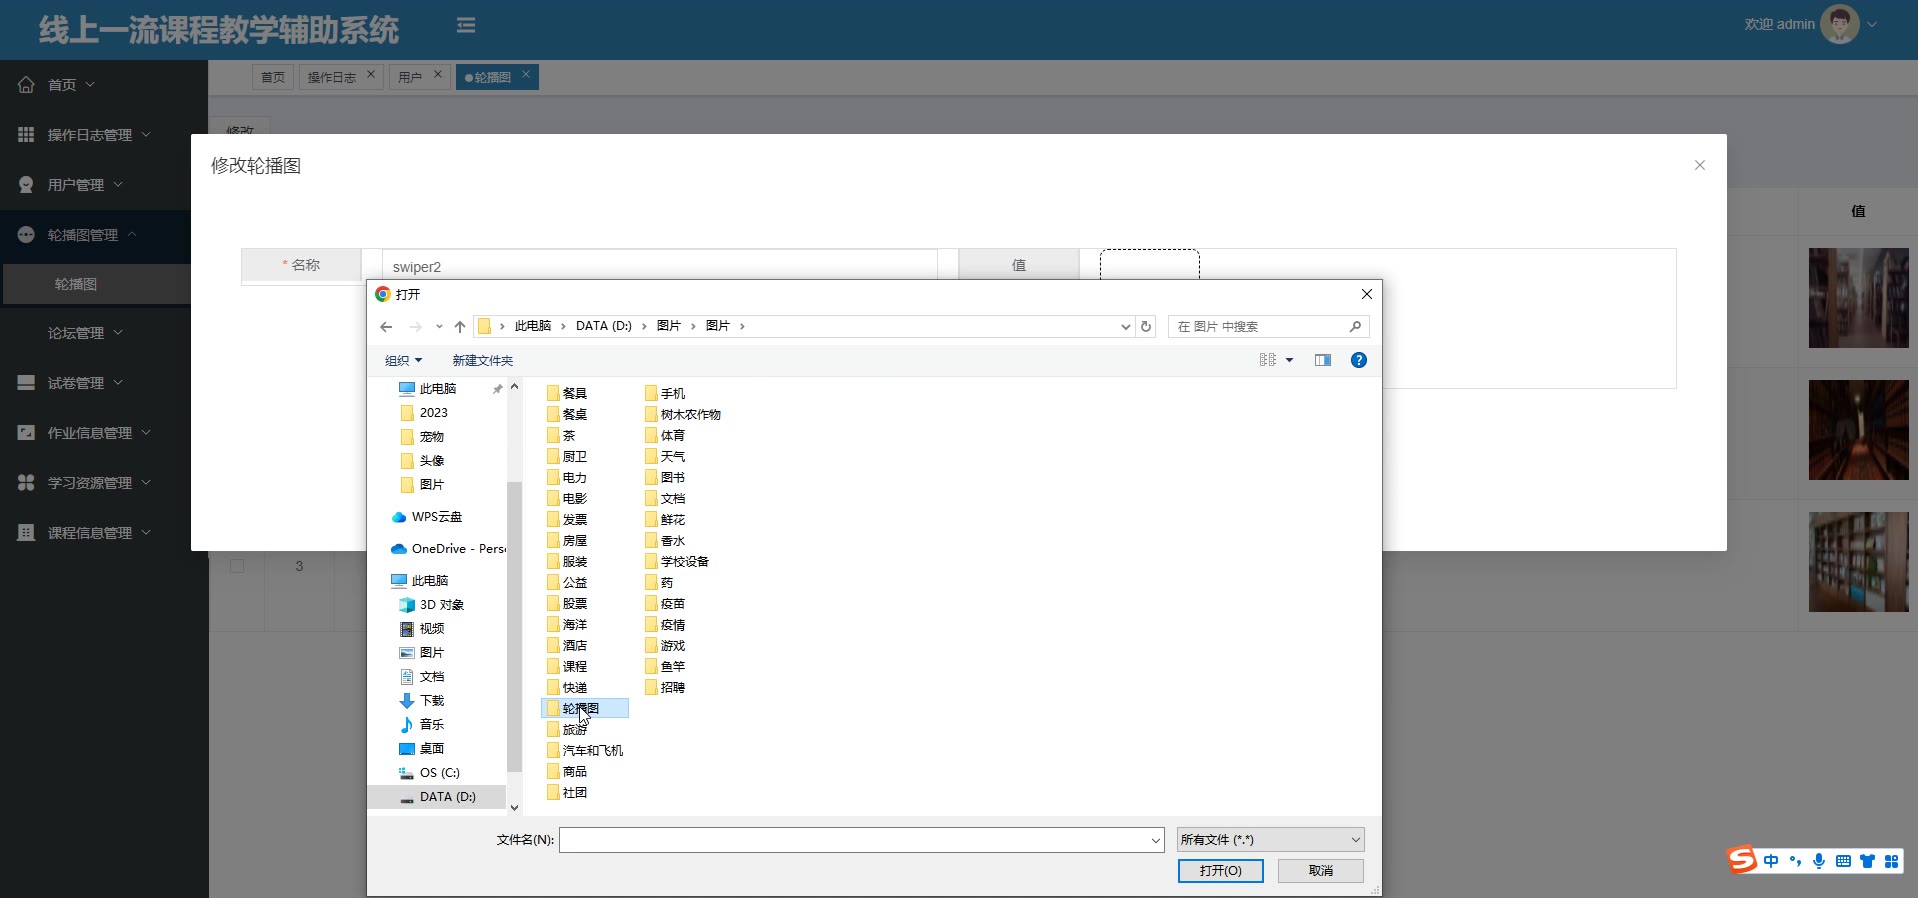The width and height of the screenshot is (1918, 898).
Task: Open the 课程 folder
Action: [x=574, y=667]
